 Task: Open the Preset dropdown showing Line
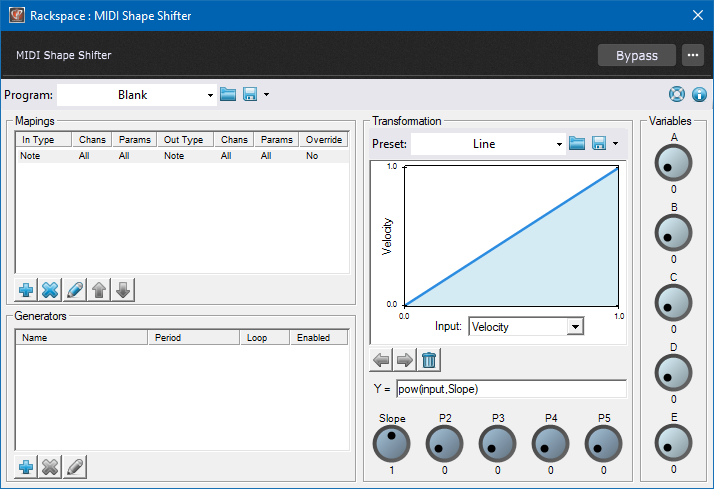(488, 144)
